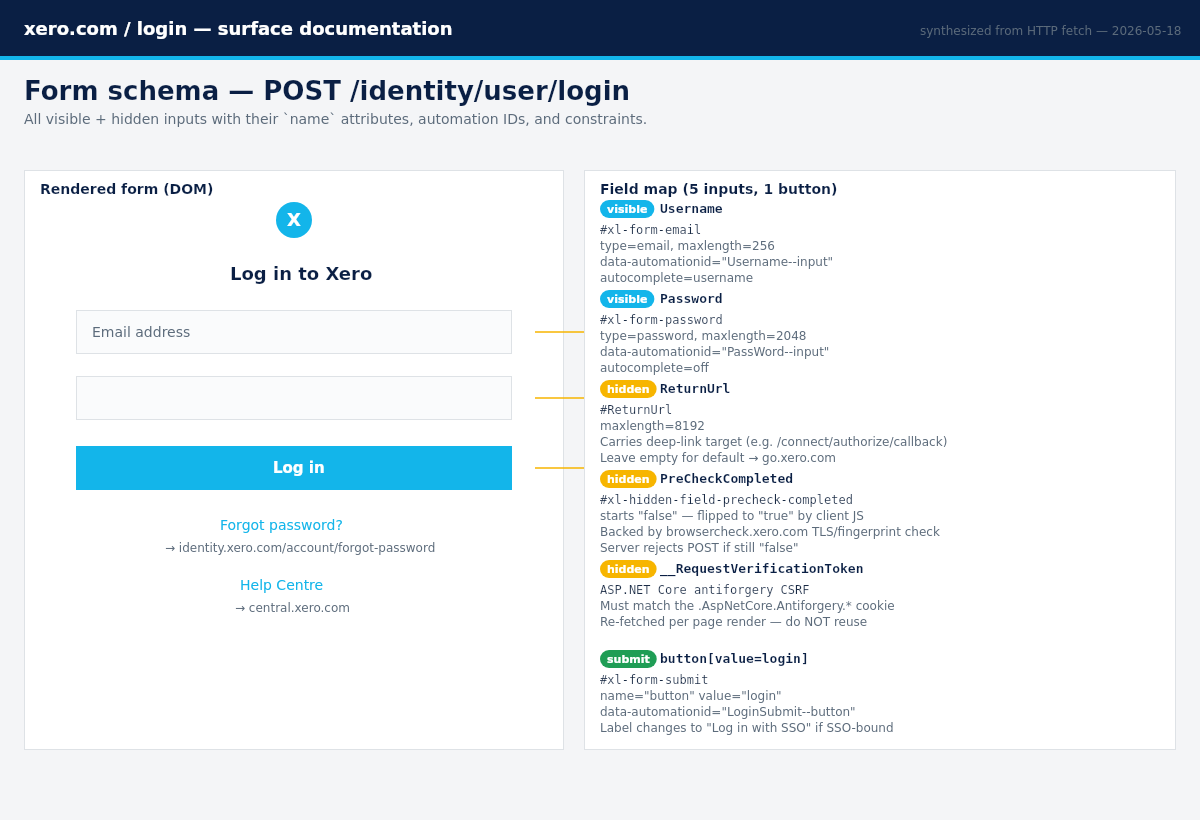Click the #xl-form-password selector text

pos(661,320)
